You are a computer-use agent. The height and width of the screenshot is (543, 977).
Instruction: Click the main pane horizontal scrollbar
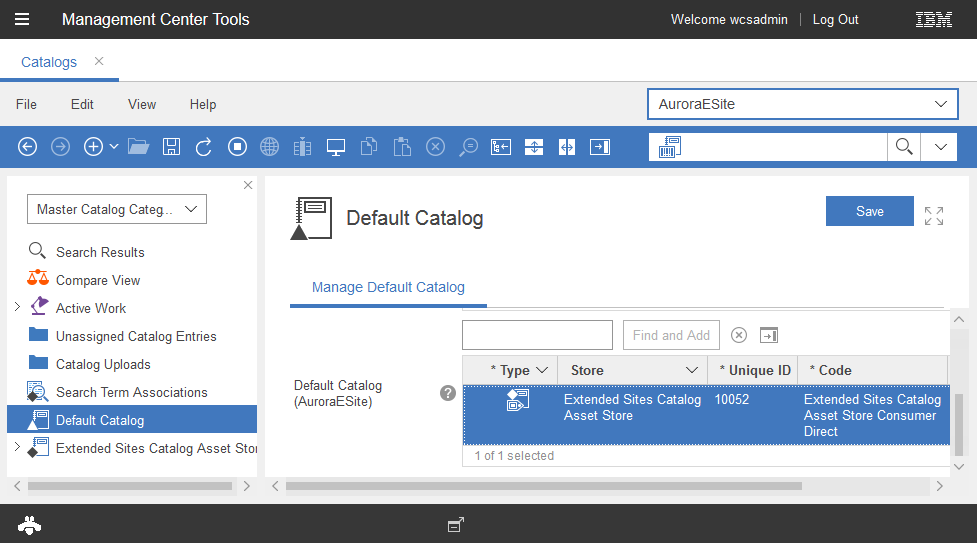[543, 486]
